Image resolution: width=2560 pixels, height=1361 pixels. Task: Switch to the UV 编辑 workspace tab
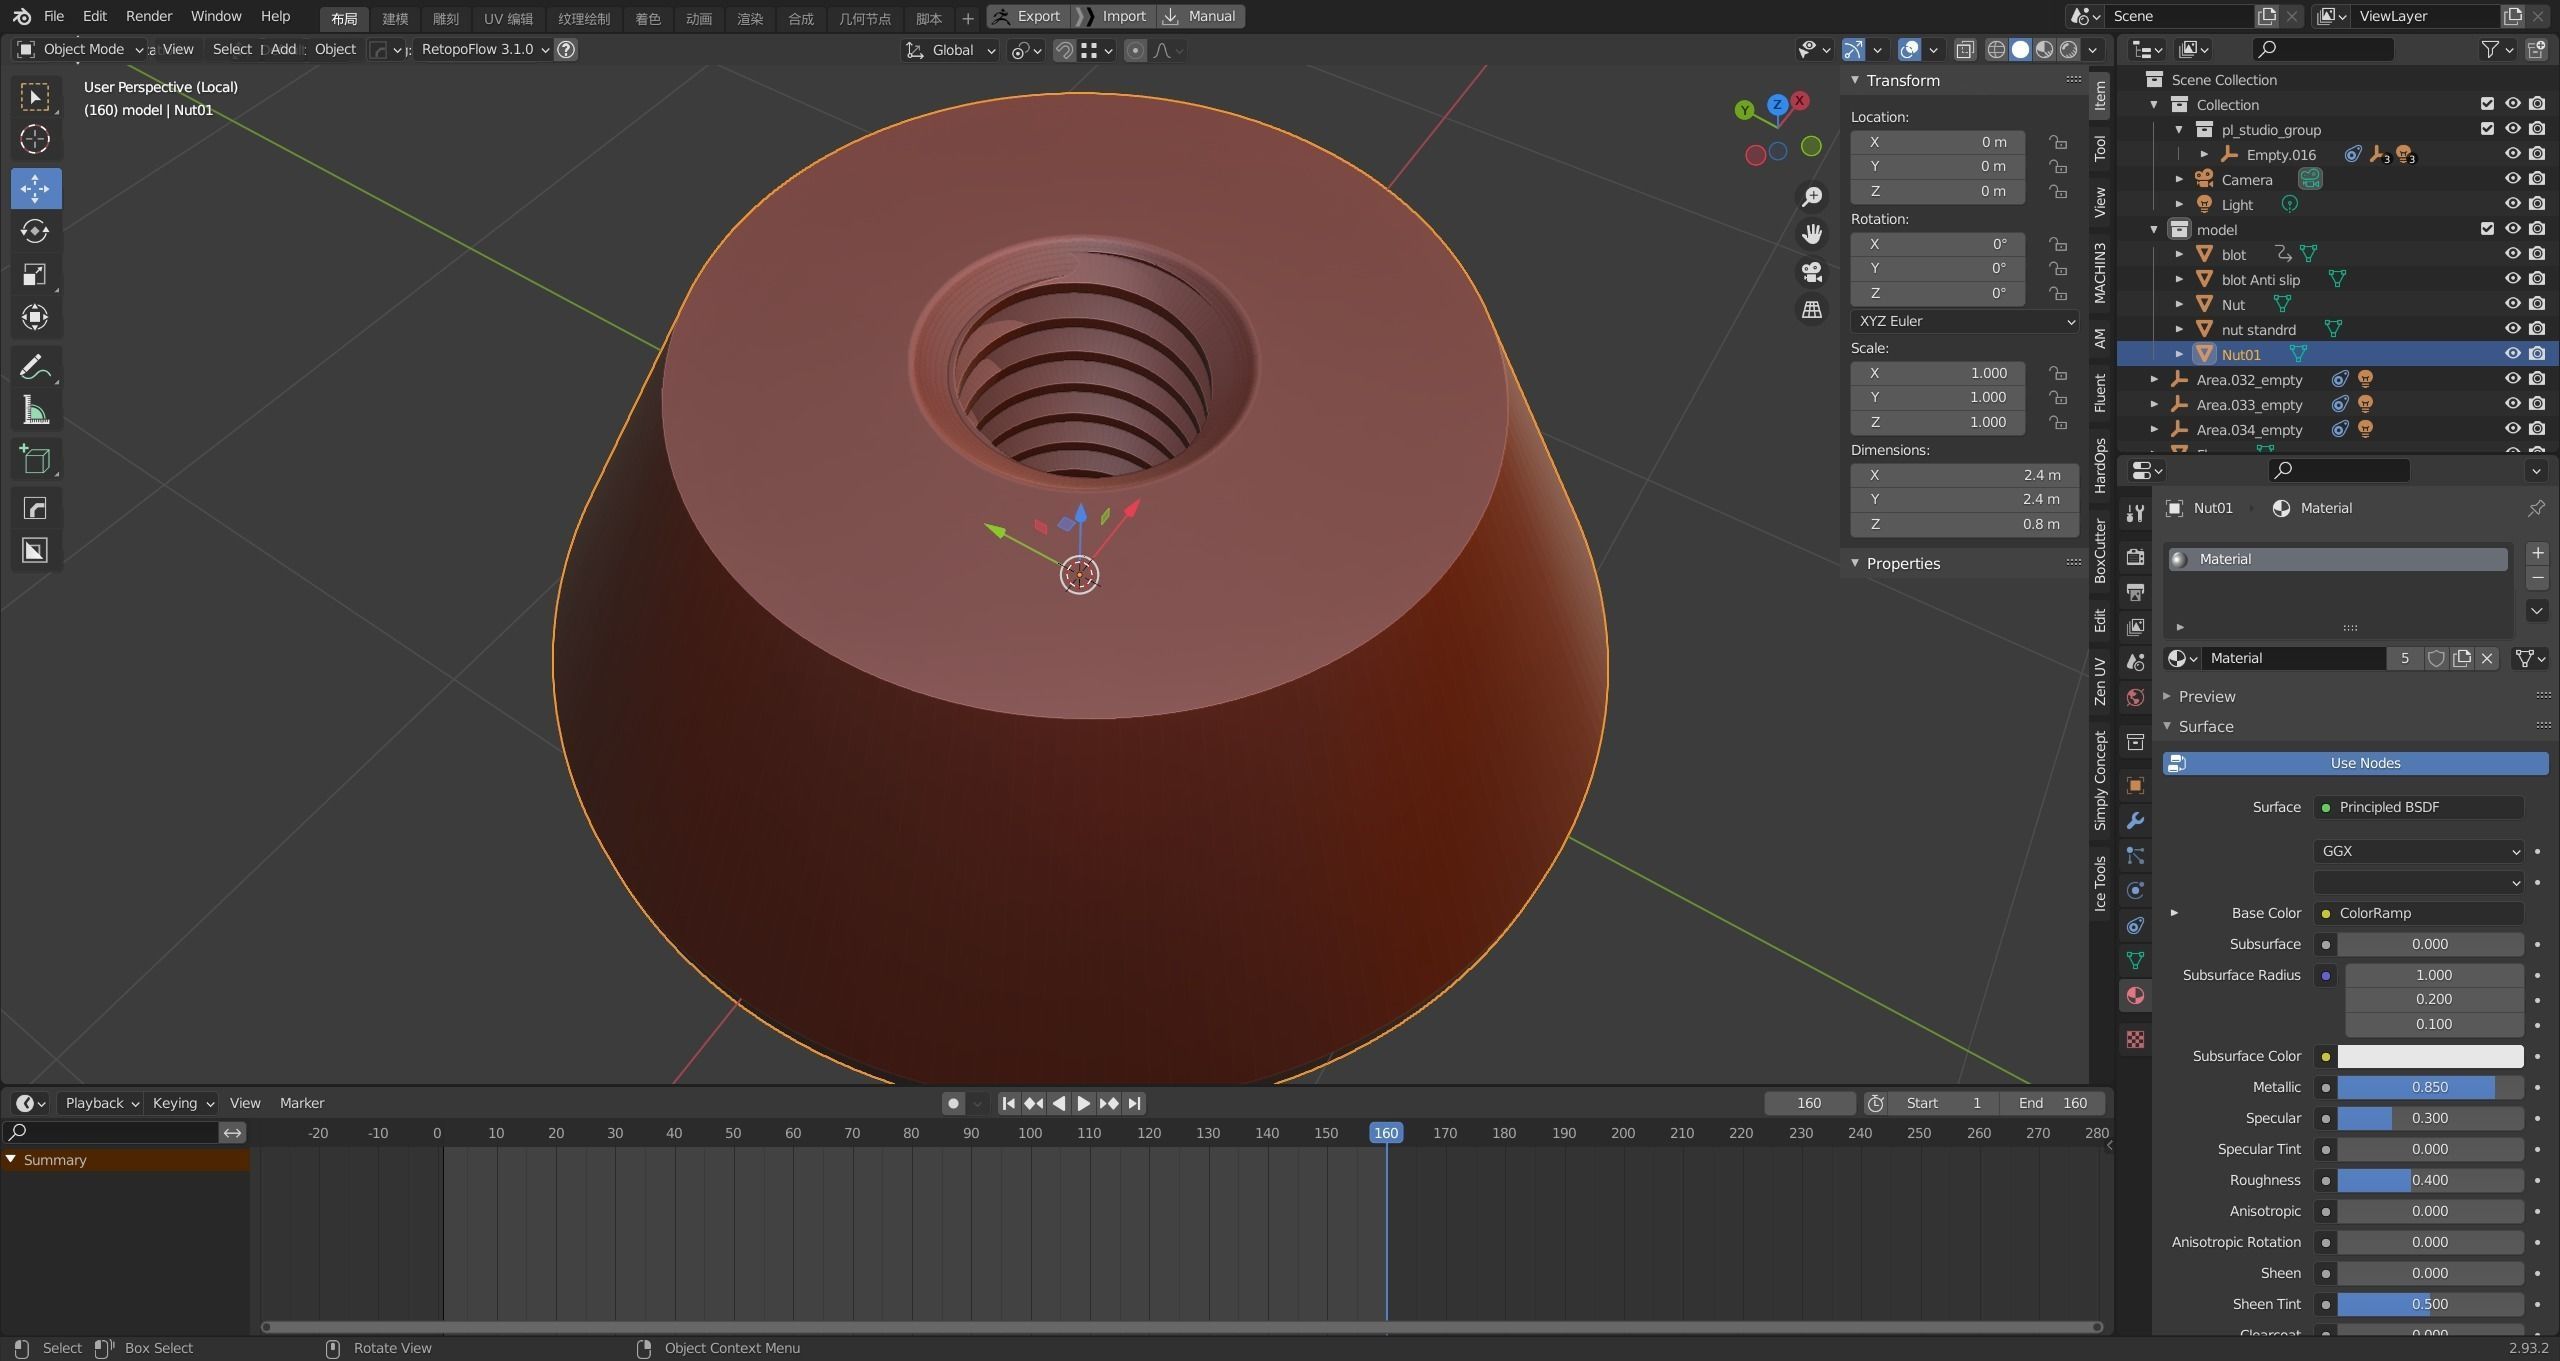[x=508, y=18]
